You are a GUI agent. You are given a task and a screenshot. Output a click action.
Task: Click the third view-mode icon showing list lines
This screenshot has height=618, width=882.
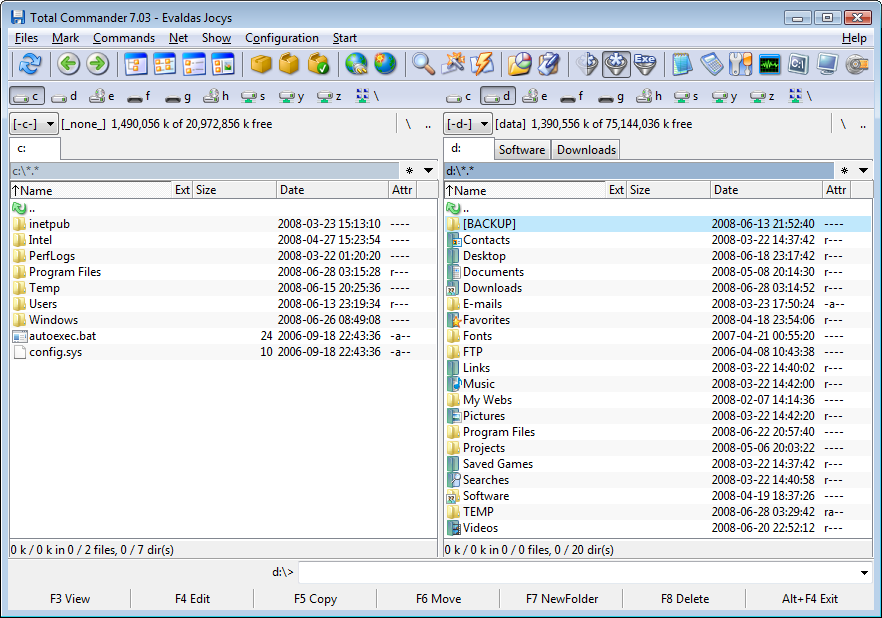194,64
